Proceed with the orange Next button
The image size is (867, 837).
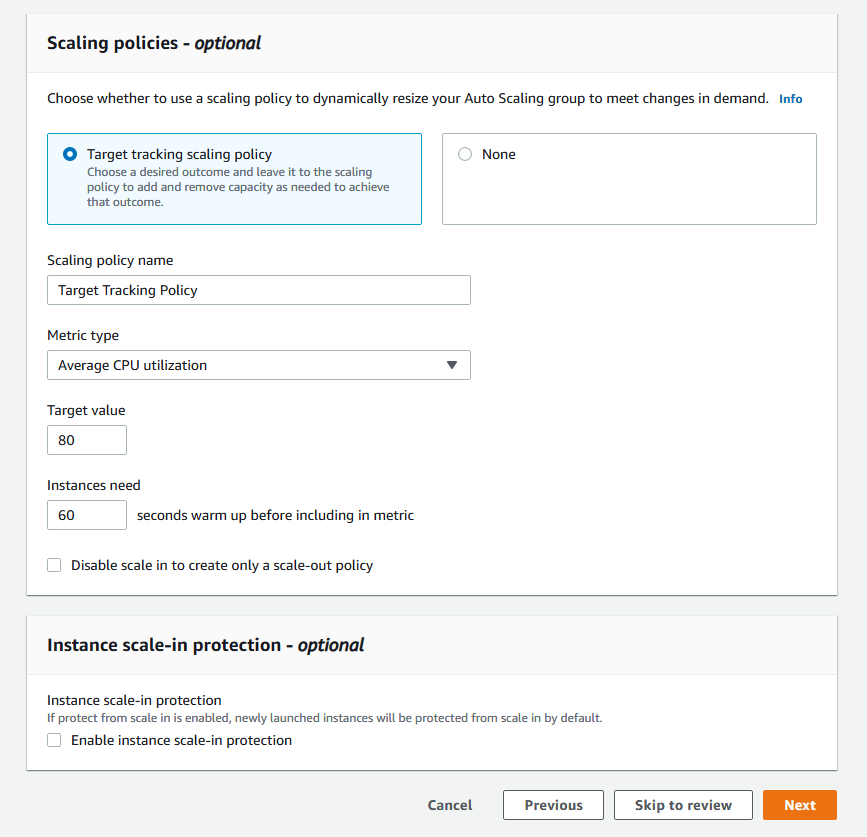pyautogui.click(x=799, y=805)
